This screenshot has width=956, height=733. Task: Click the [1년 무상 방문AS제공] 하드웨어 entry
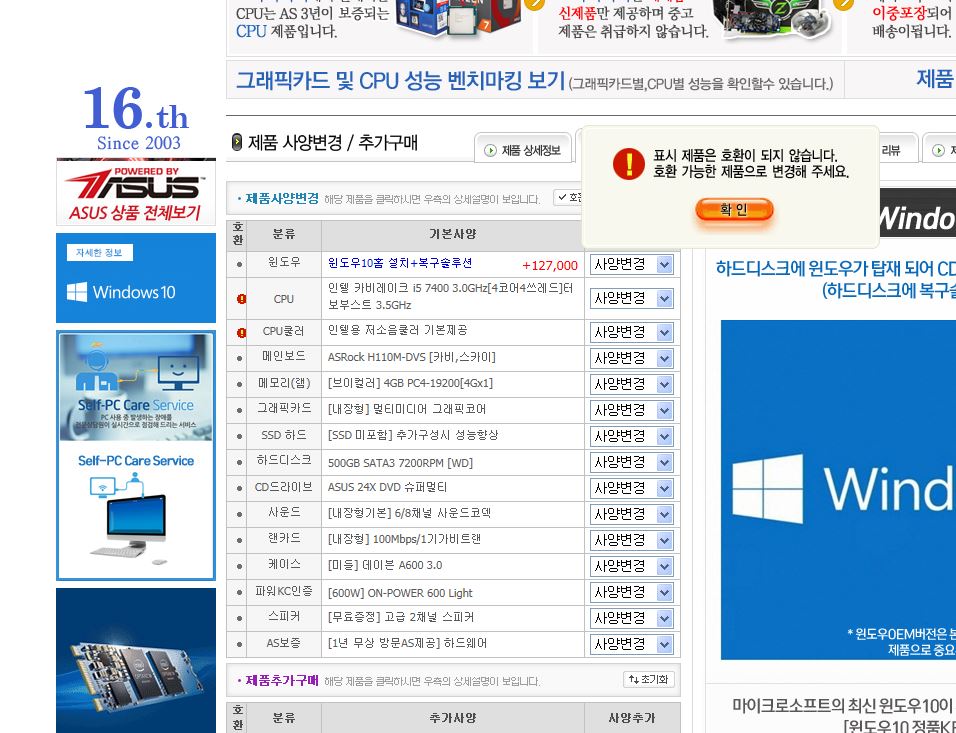tap(407, 643)
